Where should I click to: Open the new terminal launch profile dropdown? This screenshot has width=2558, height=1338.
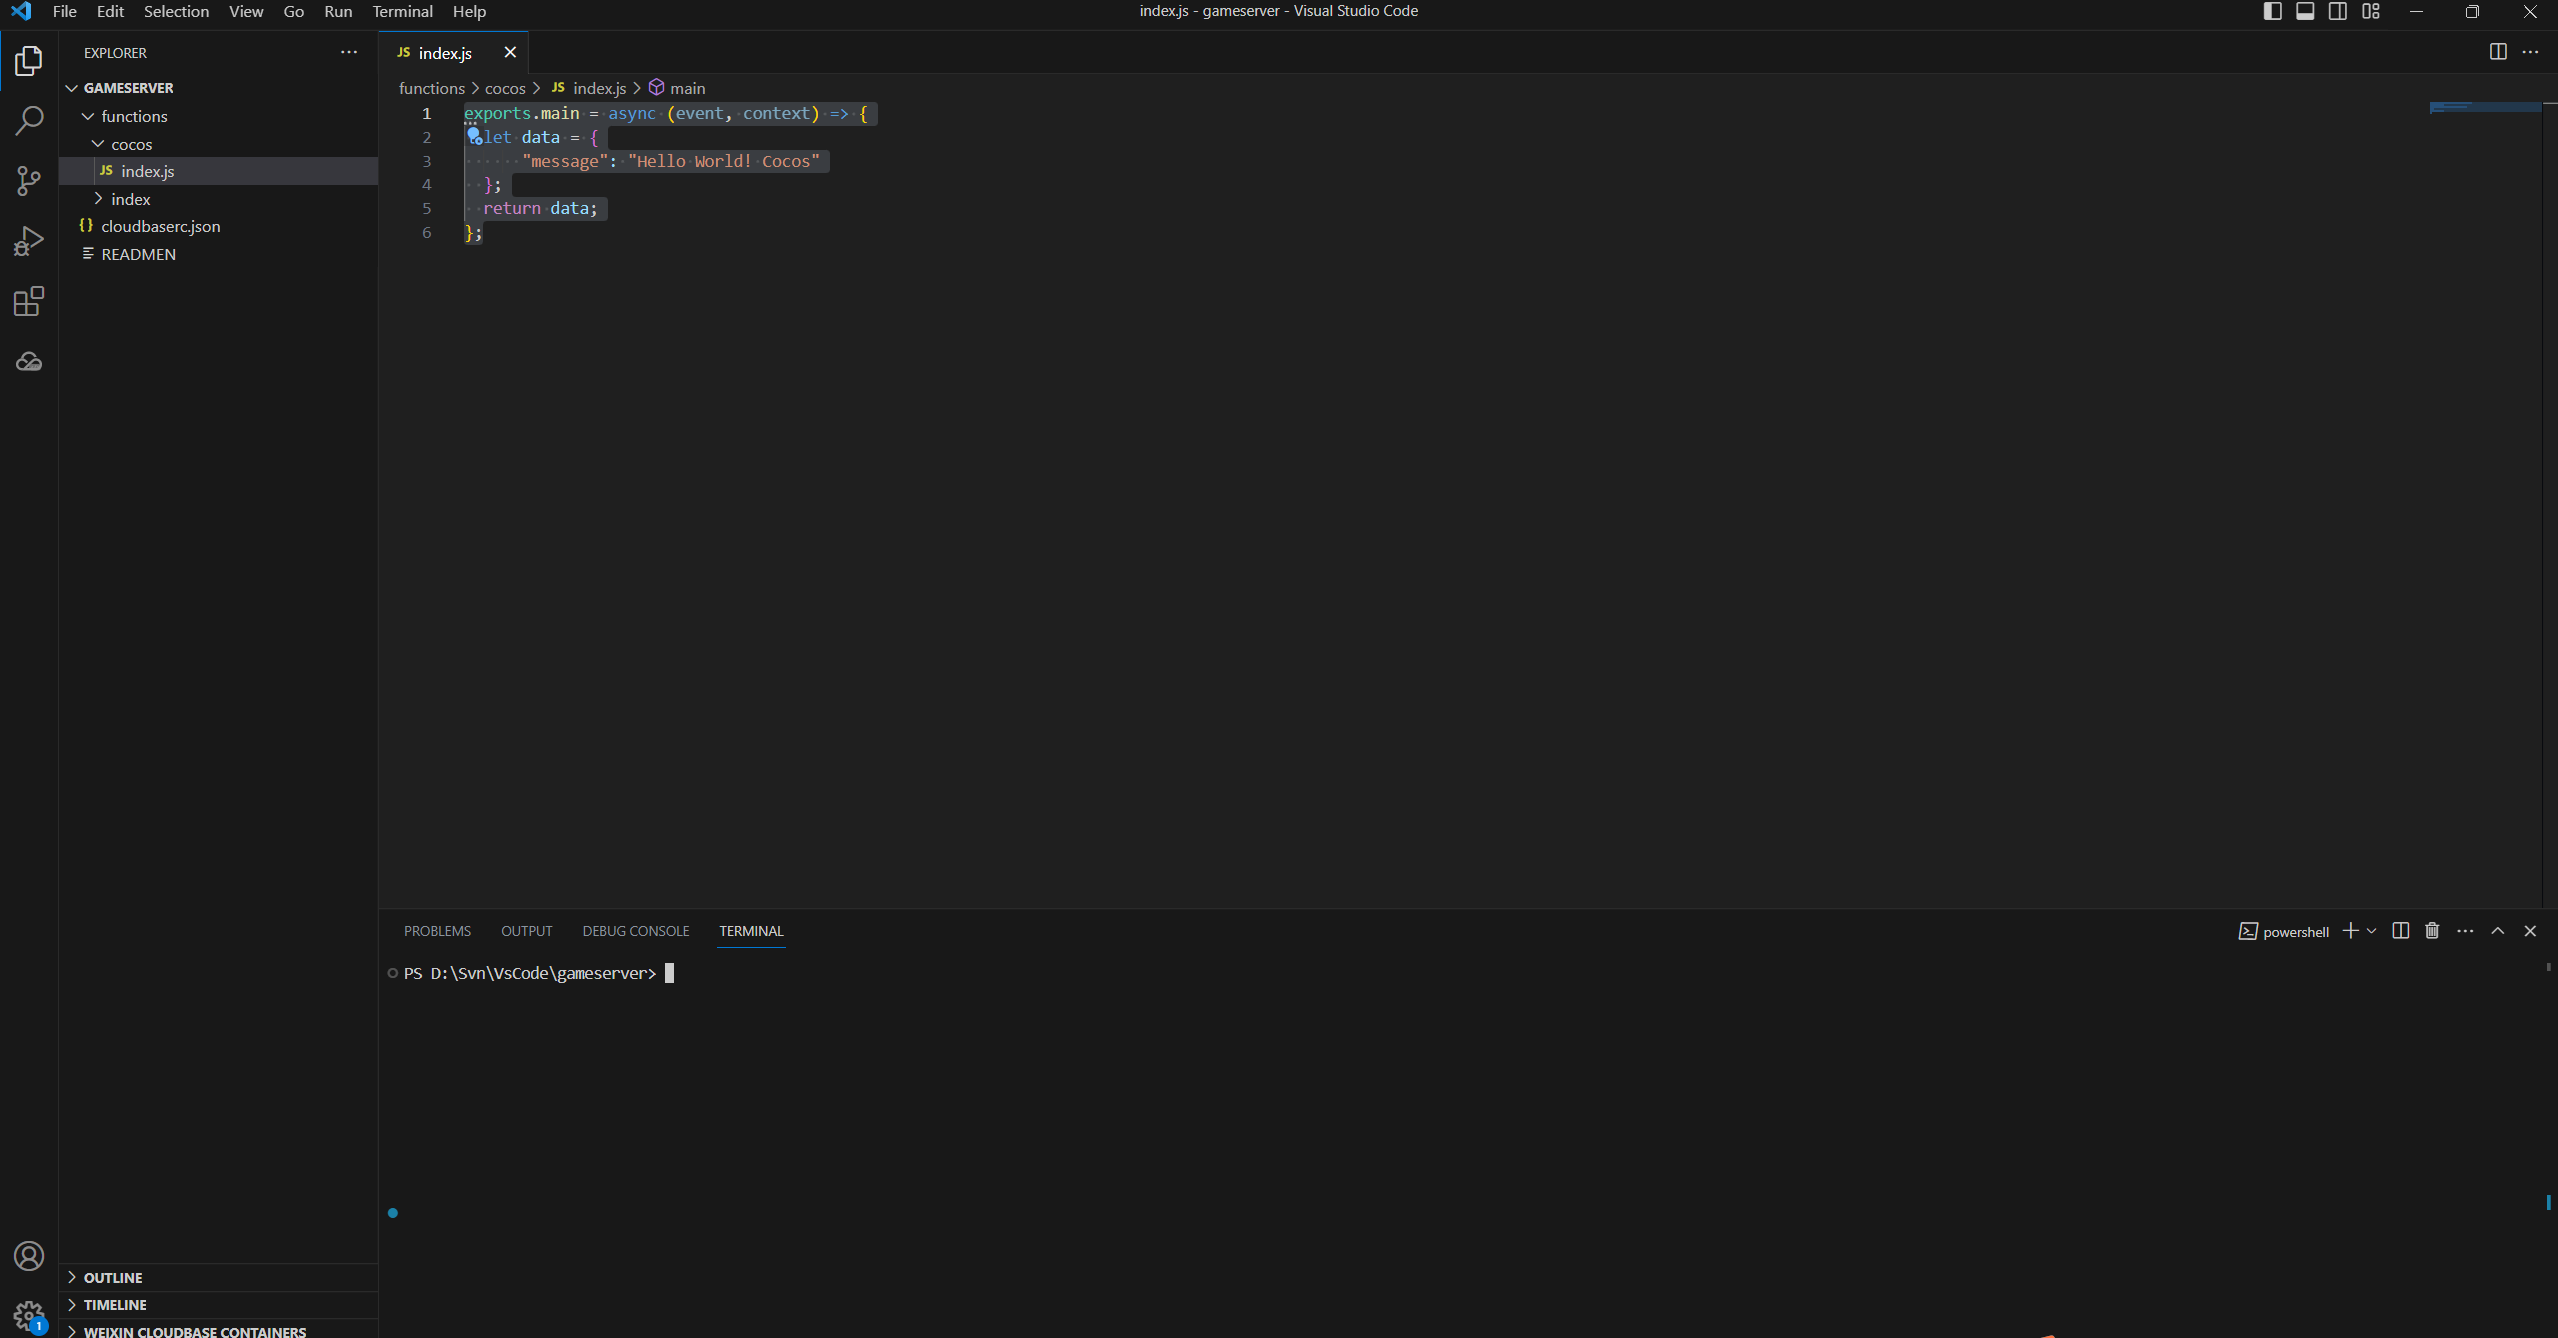2371,931
